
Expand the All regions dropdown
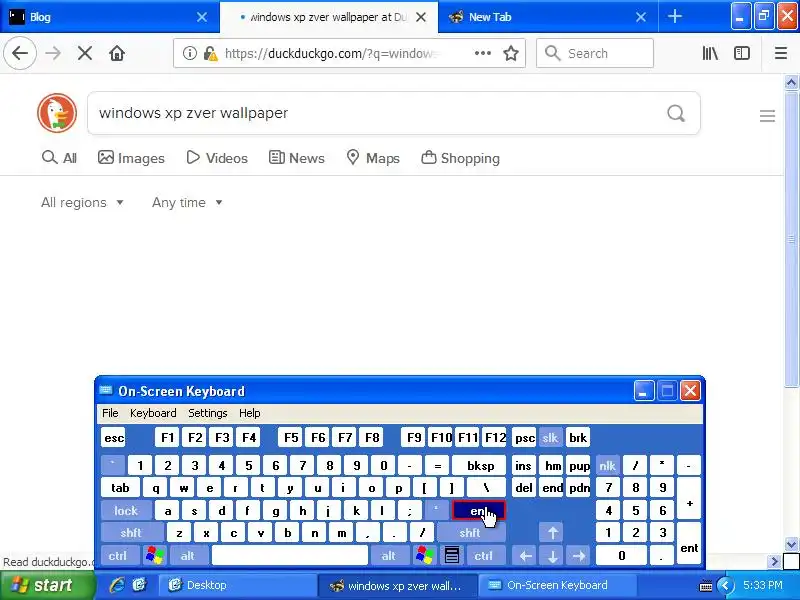click(x=82, y=203)
